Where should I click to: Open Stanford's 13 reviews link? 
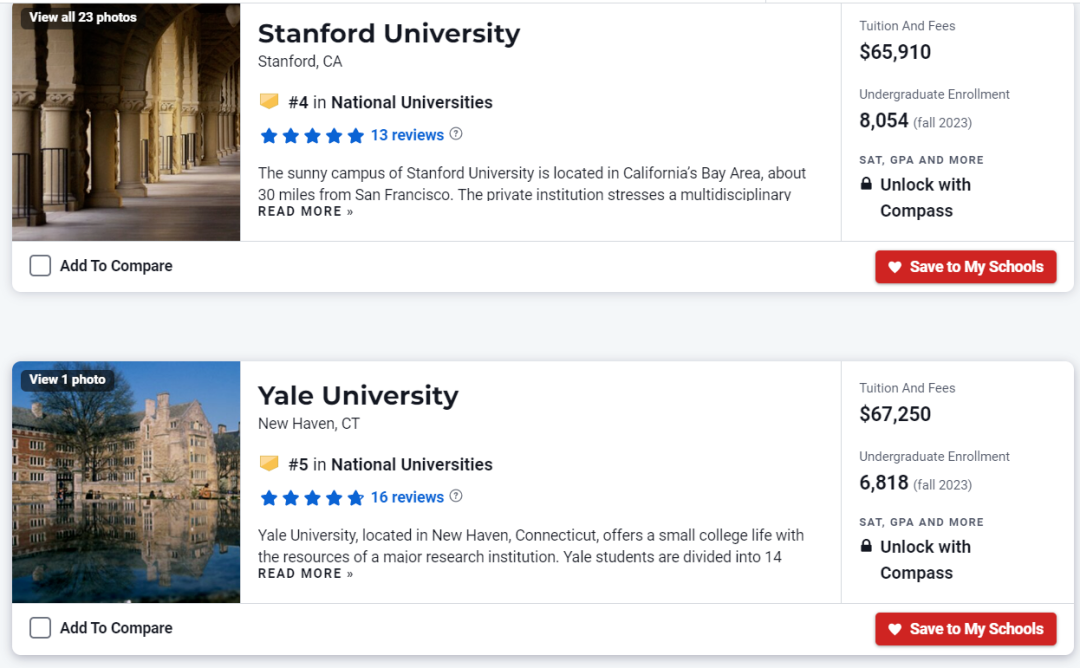click(407, 135)
